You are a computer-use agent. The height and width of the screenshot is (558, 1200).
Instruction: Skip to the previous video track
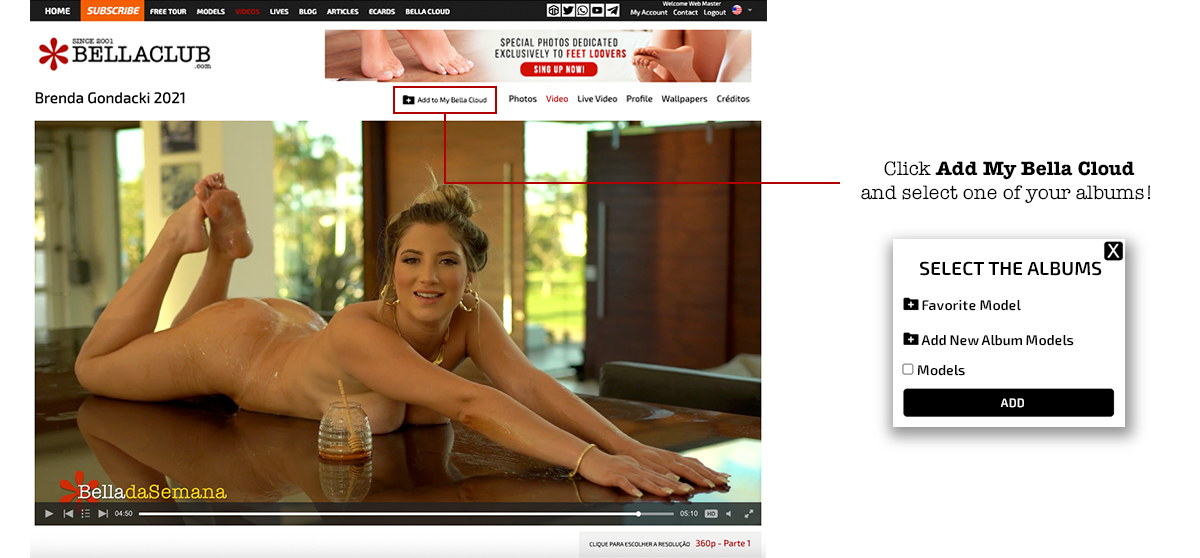[68, 514]
